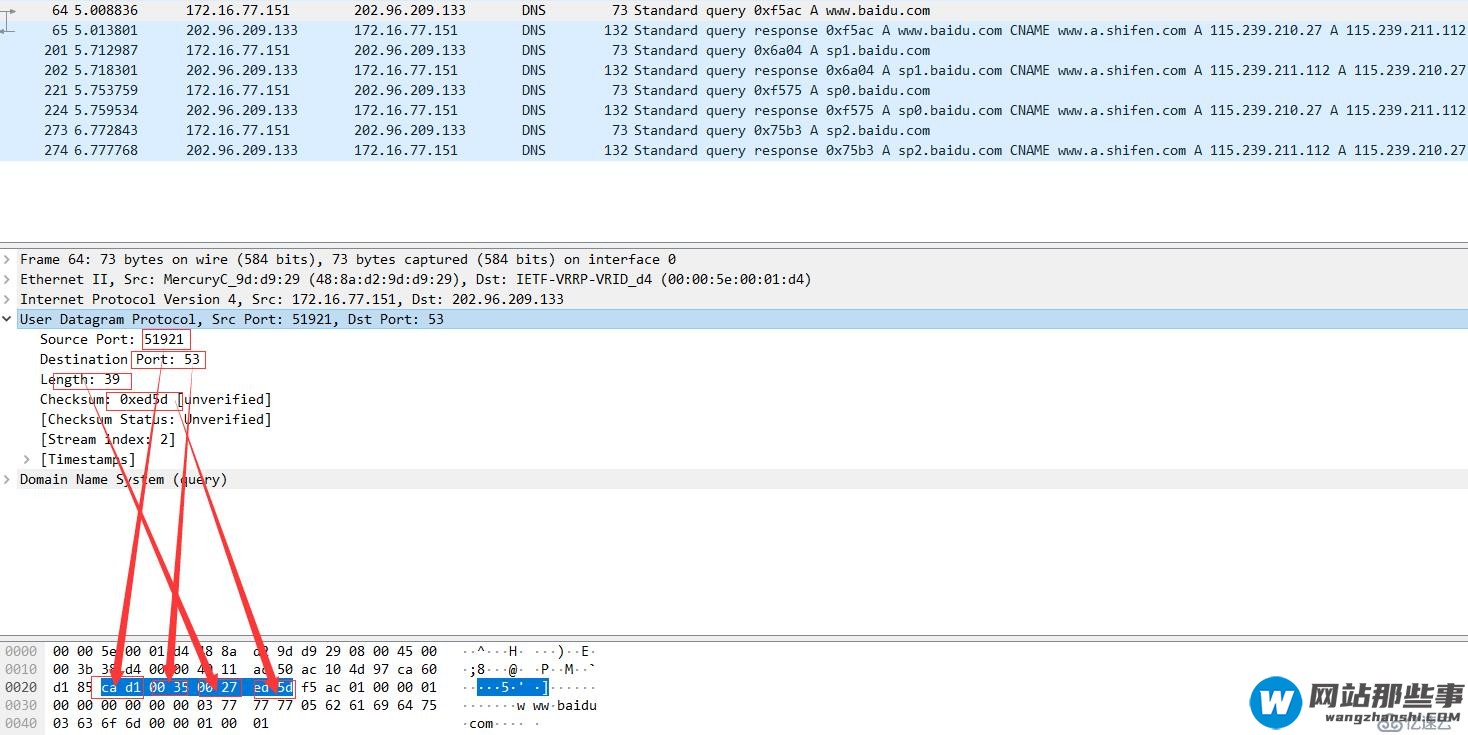Select packet 202 response 0x6a04
1468x735 pixels.
click(x=734, y=70)
